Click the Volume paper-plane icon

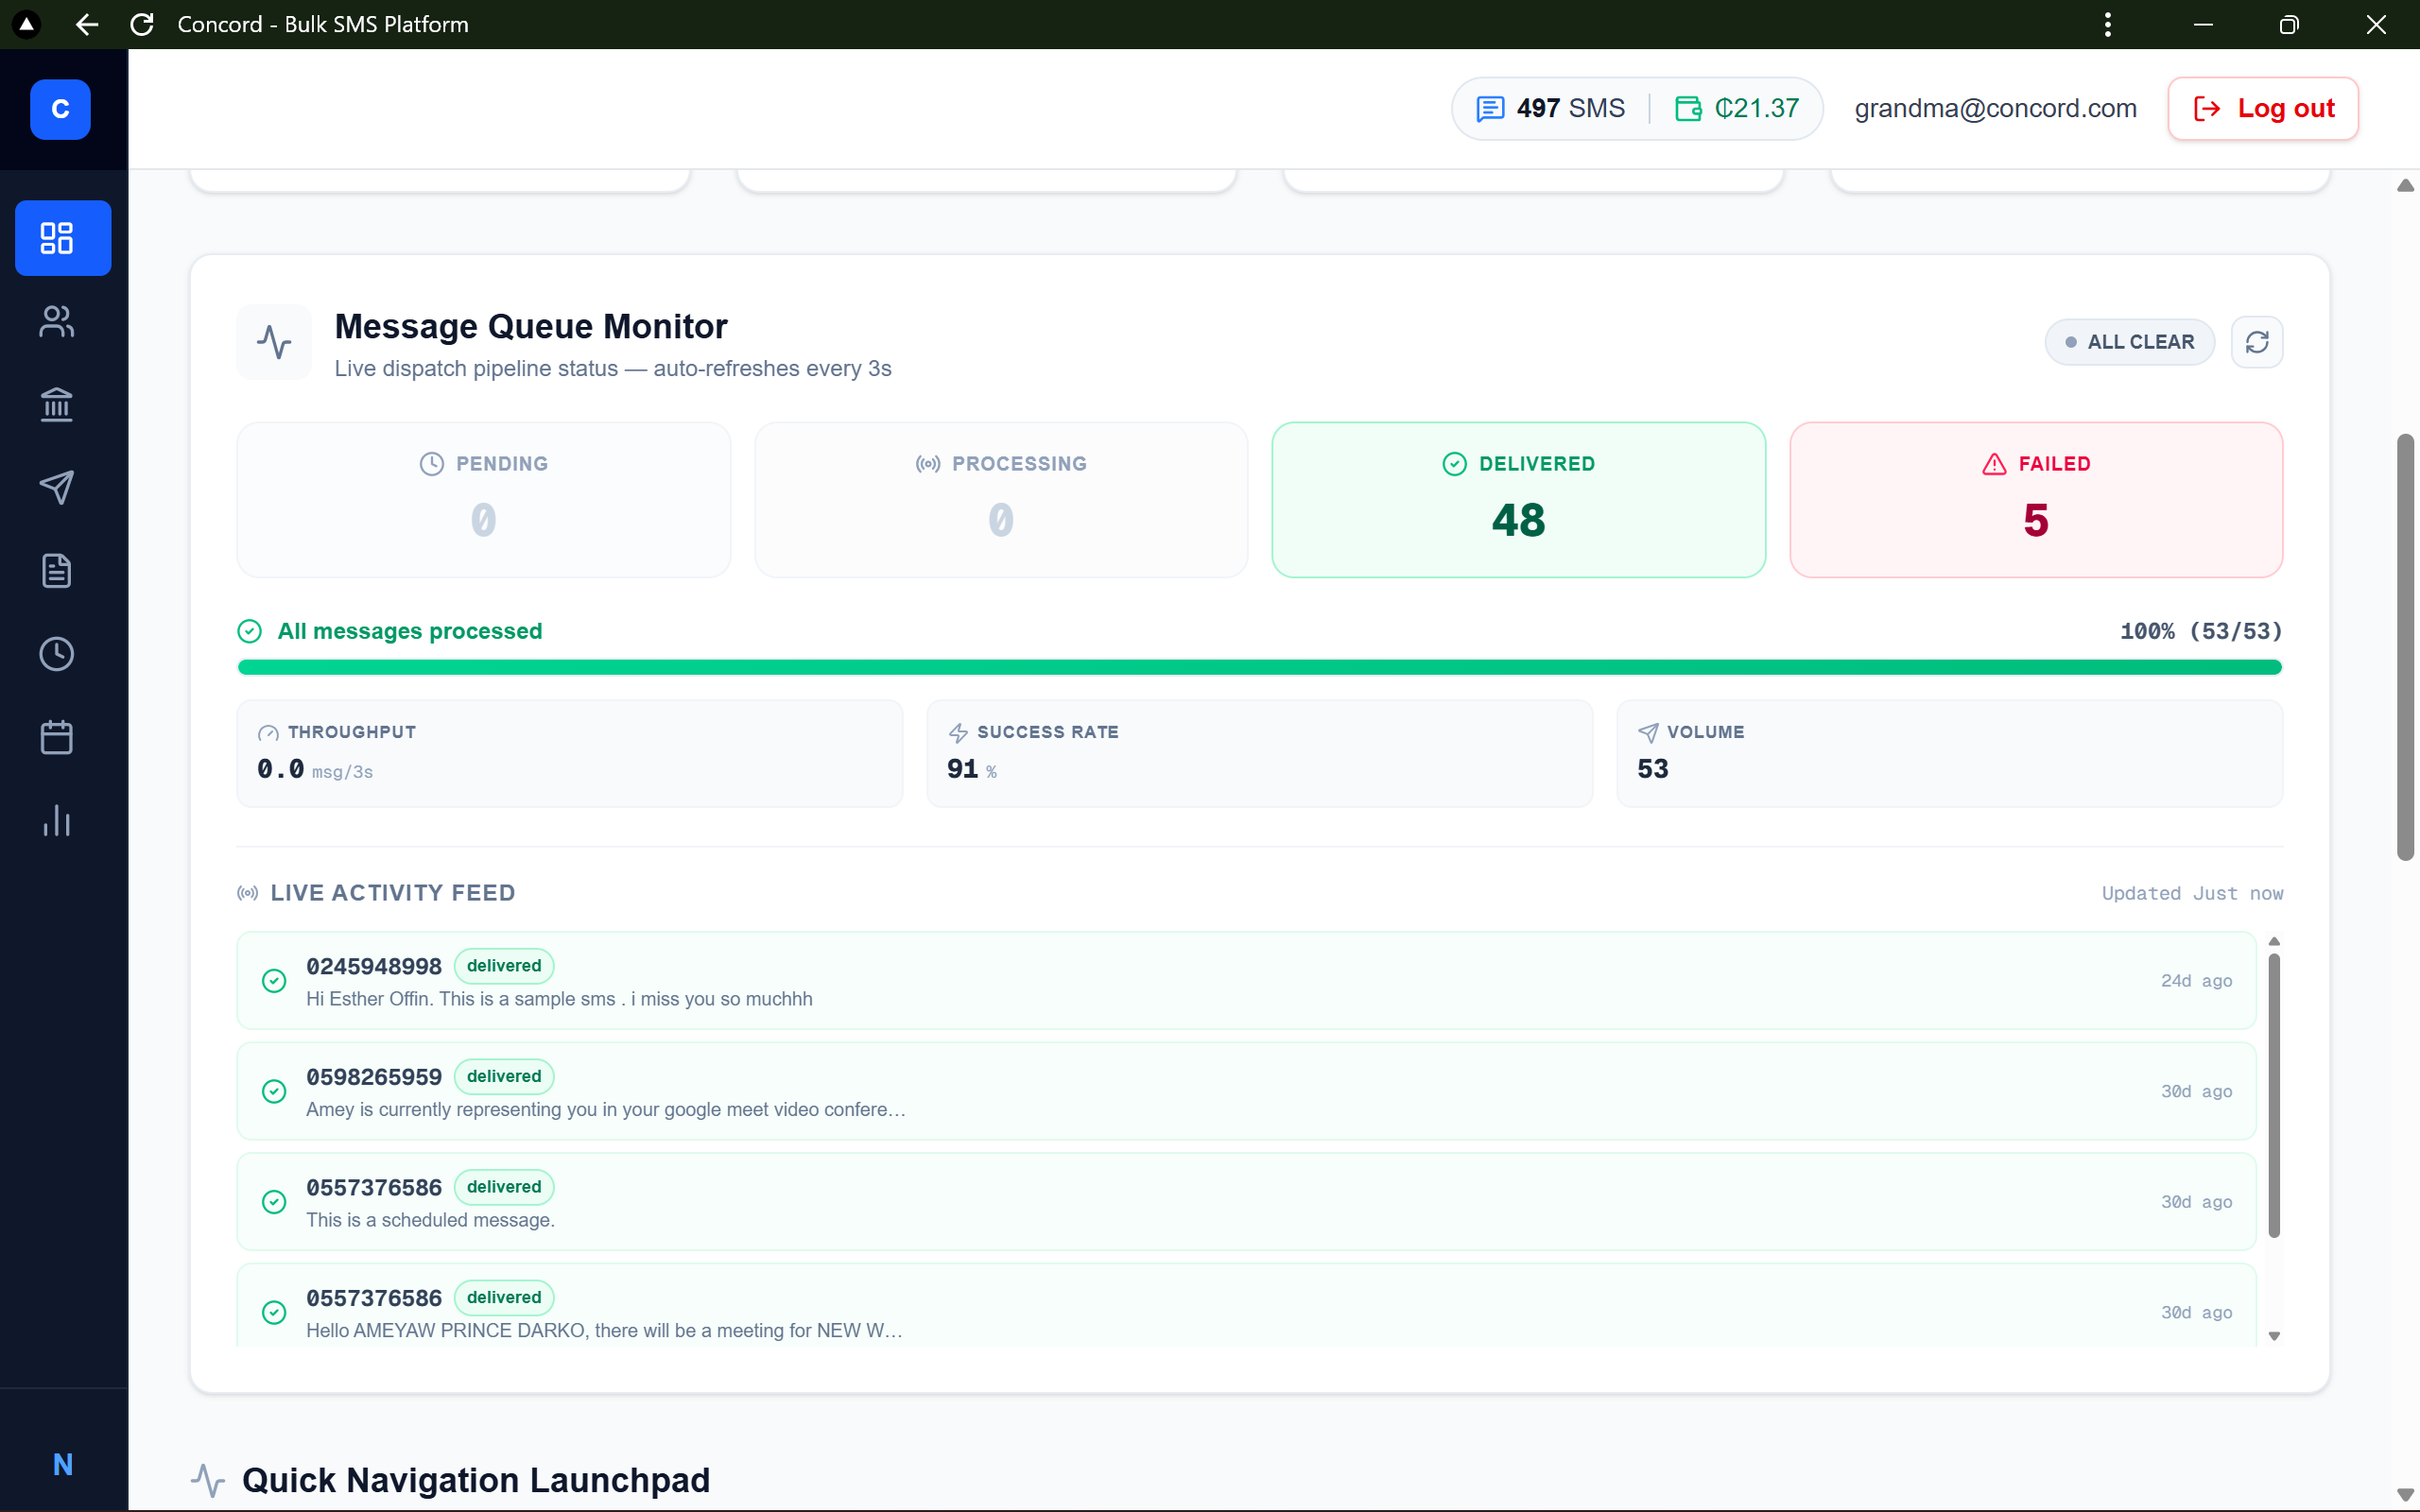tap(1648, 733)
